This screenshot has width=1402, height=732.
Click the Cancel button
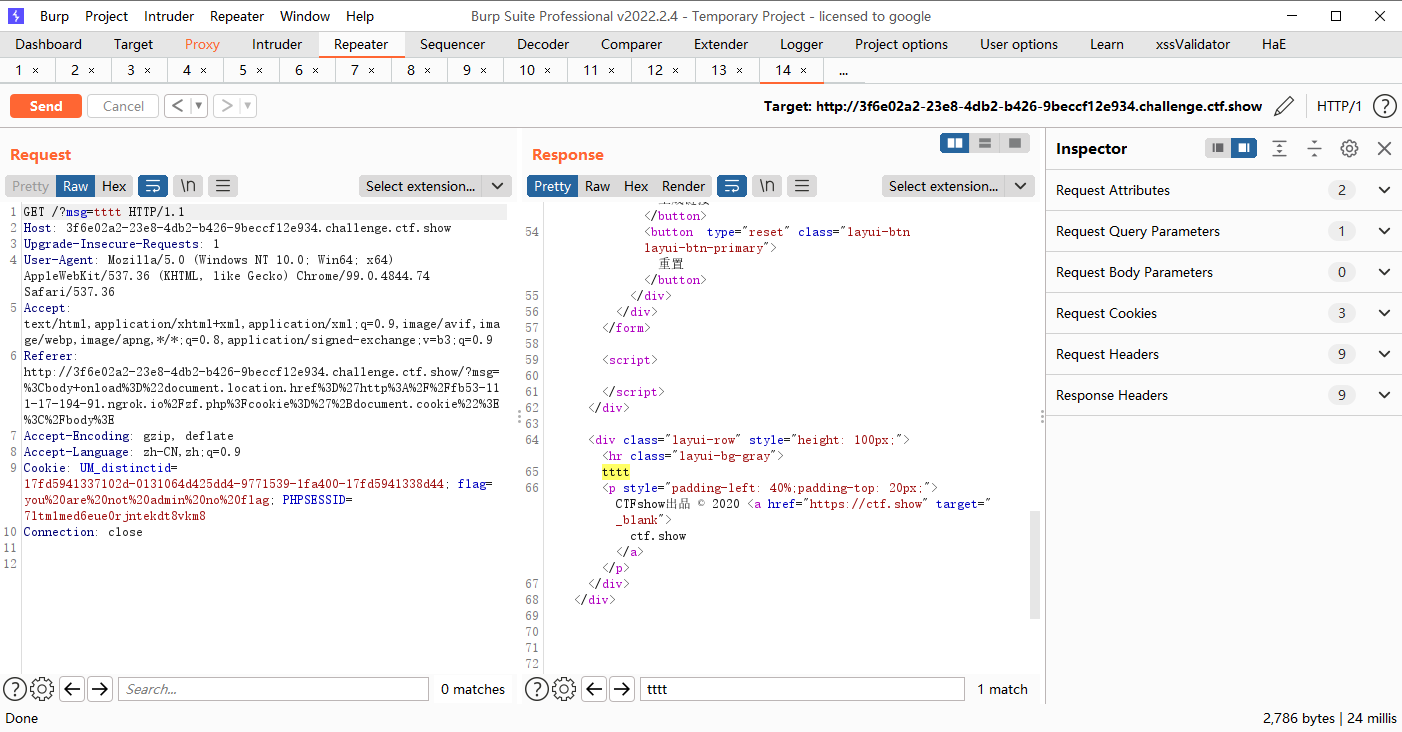tap(124, 106)
